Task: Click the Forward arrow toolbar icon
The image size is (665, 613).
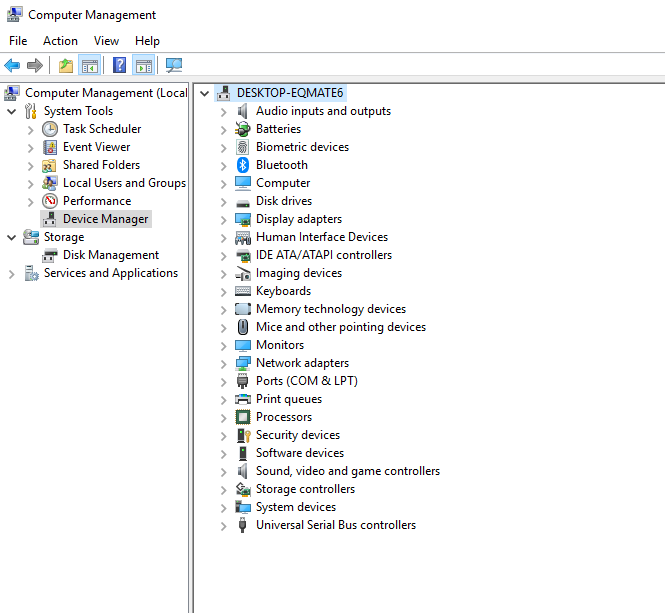Action: [x=35, y=65]
